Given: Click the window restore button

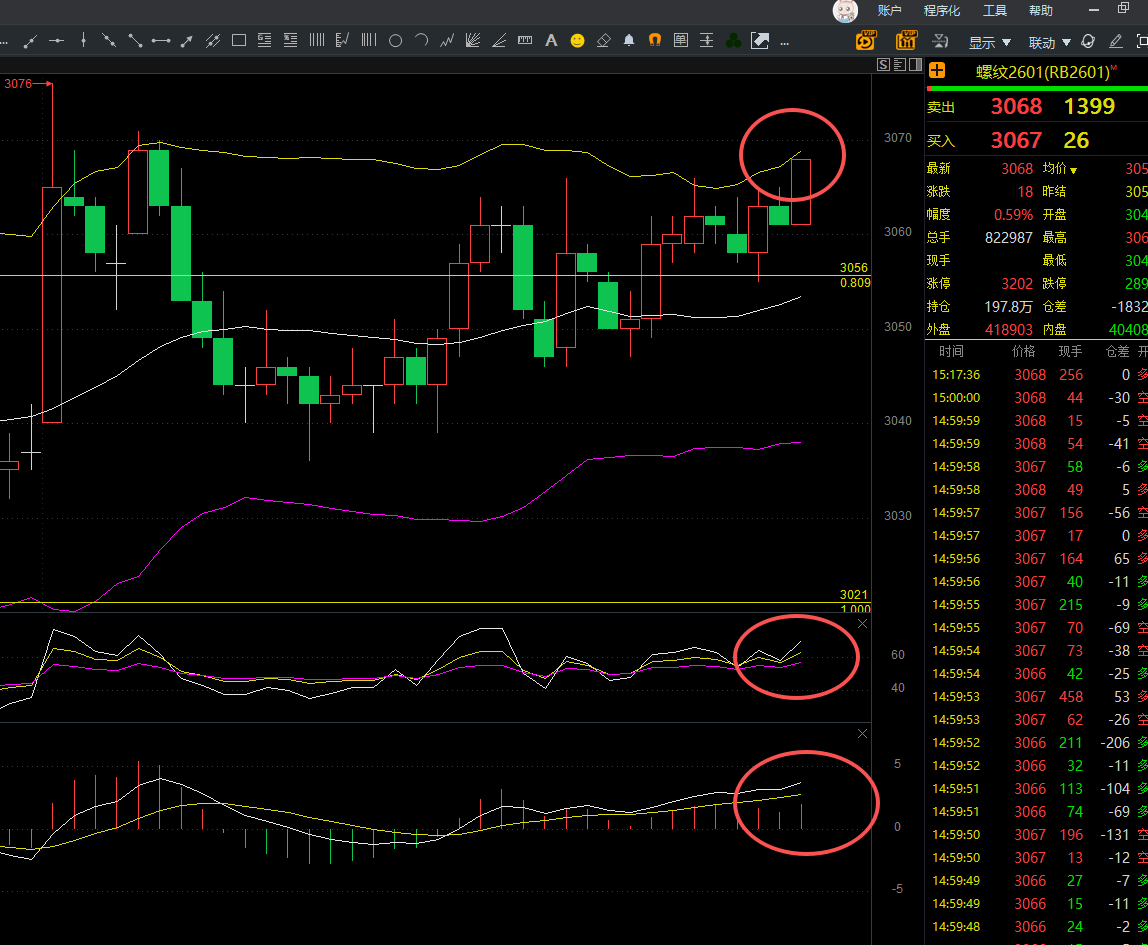Looking at the screenshot, I should coord(1123,9).
